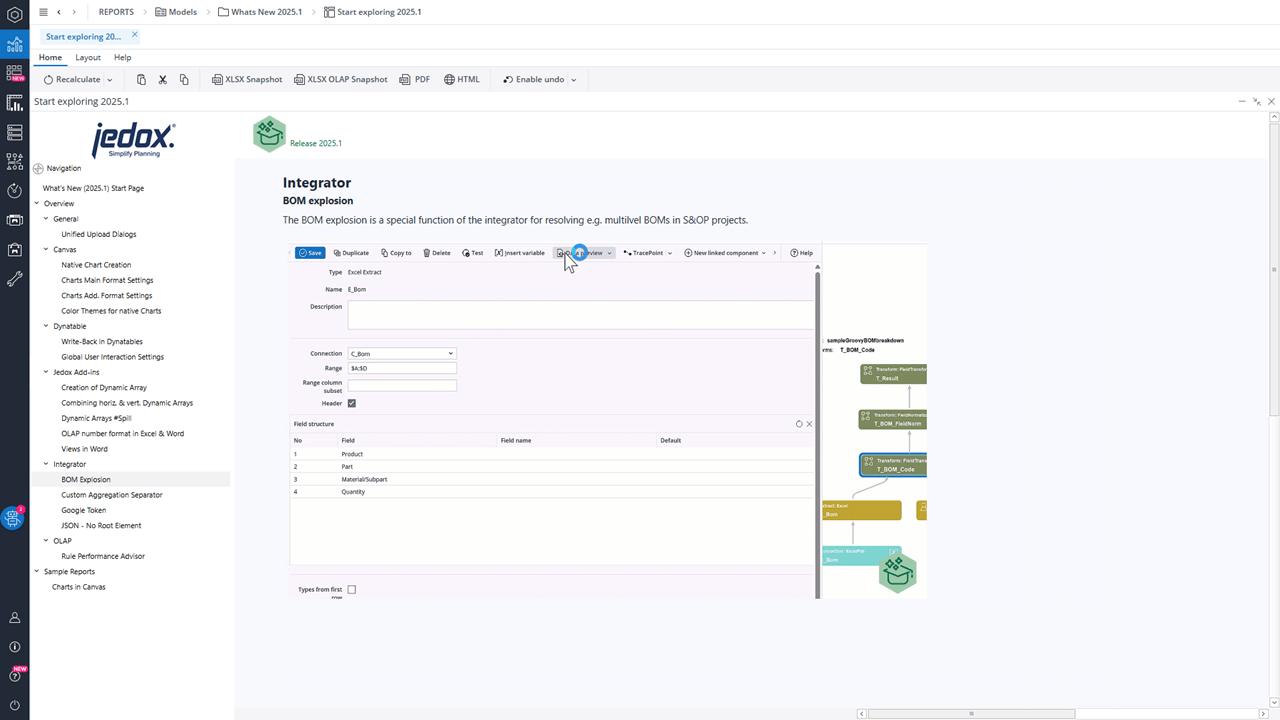Click the clipboard icon right of the scissors
1280x720 pixels.
click(184, 79)
